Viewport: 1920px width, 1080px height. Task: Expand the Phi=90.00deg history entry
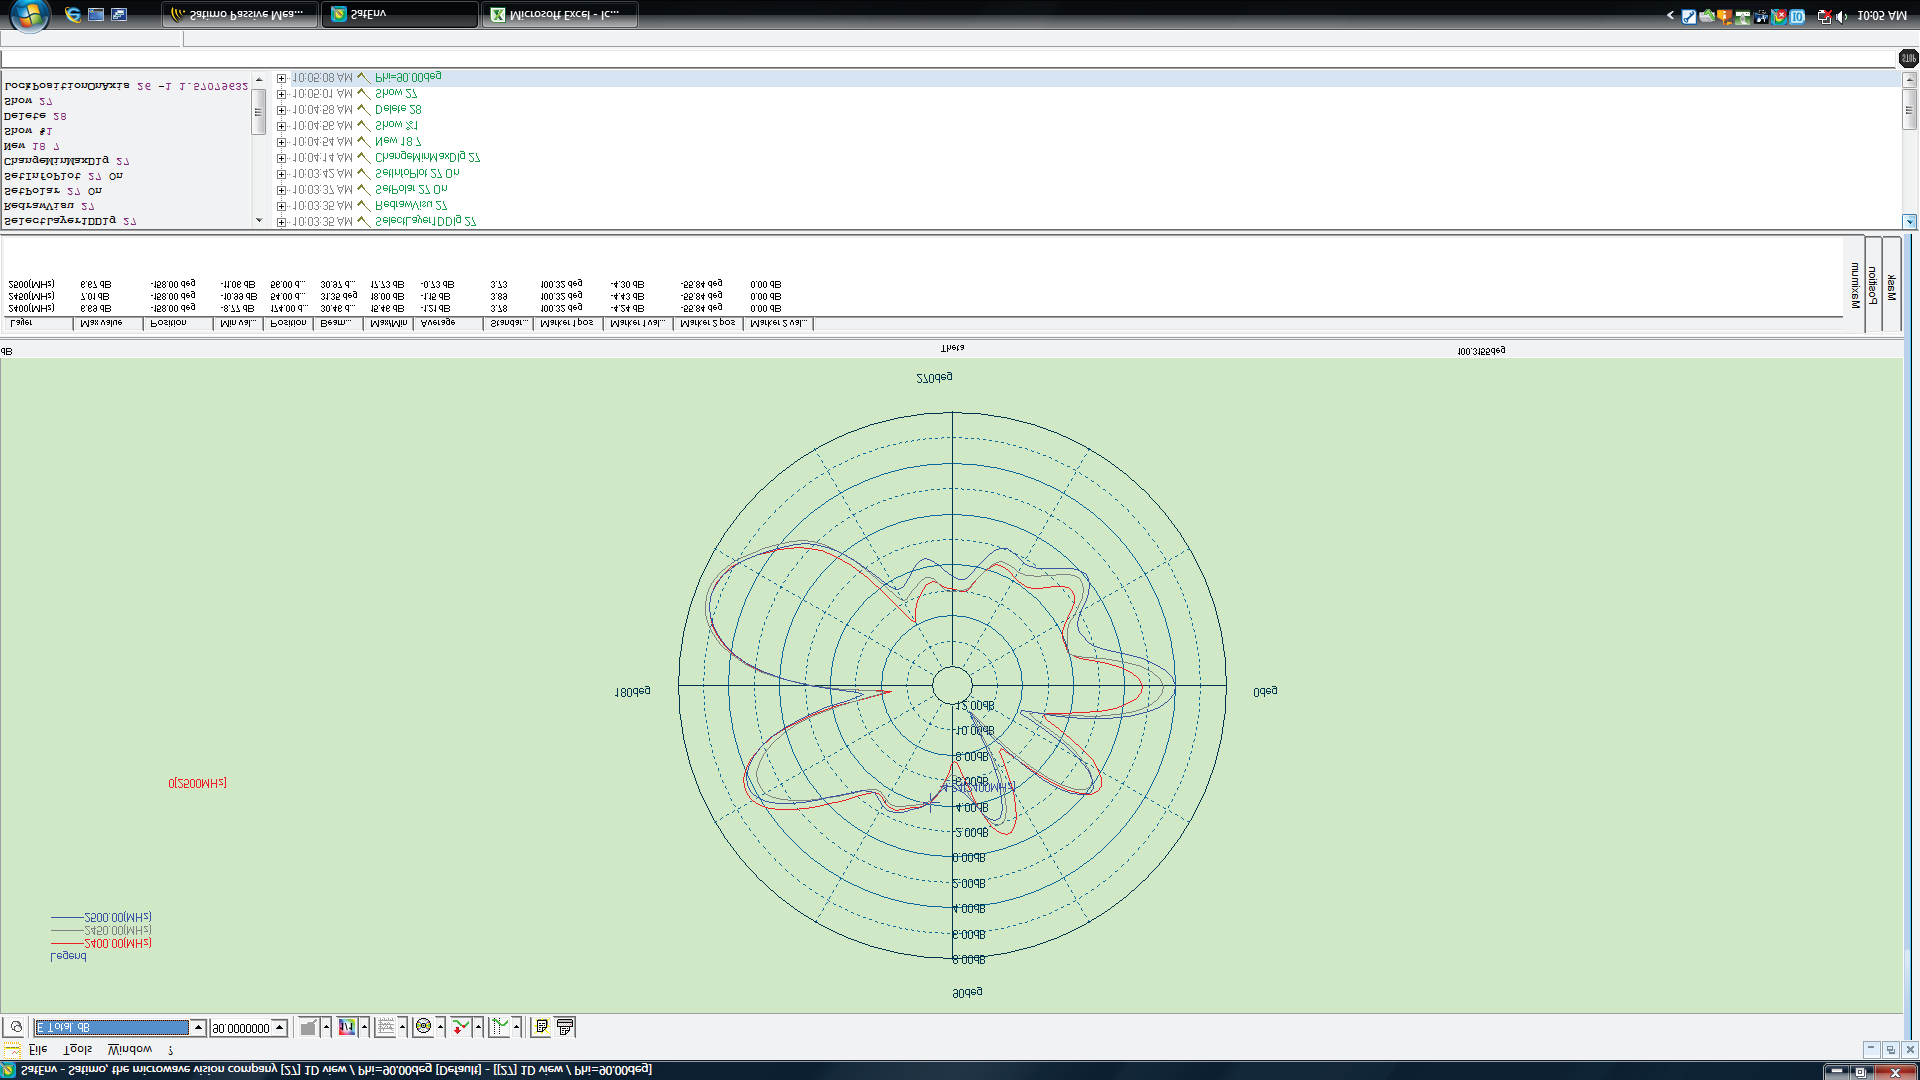click(282, 78)
